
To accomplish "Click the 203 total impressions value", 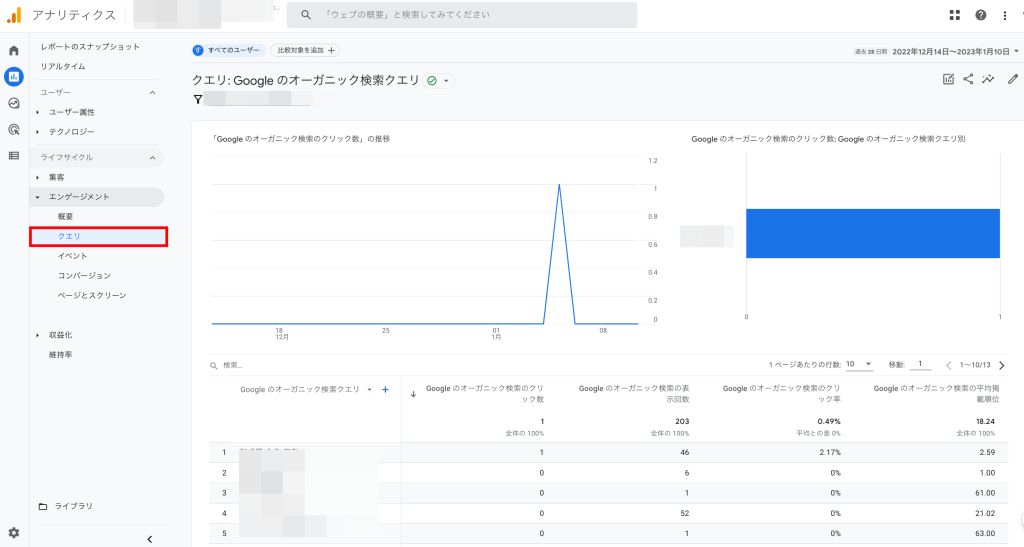I will [x=682, y=422].
